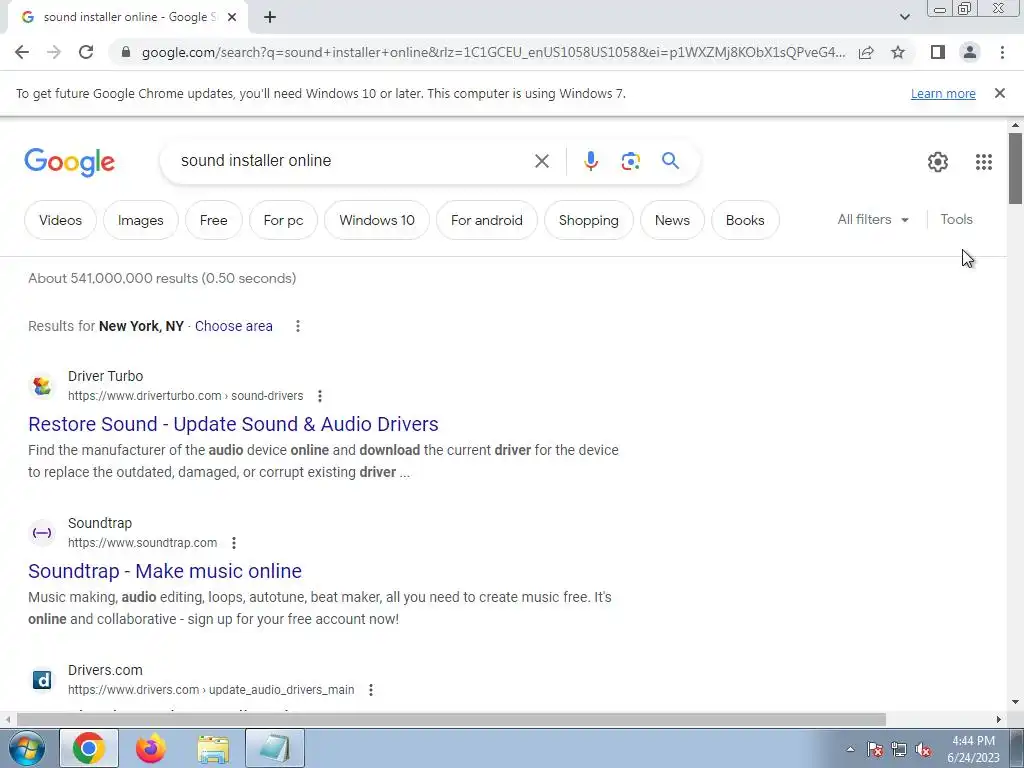Click the soundtrap.com URL text
Screen dimensions: 1024x768
coord(142,543)
